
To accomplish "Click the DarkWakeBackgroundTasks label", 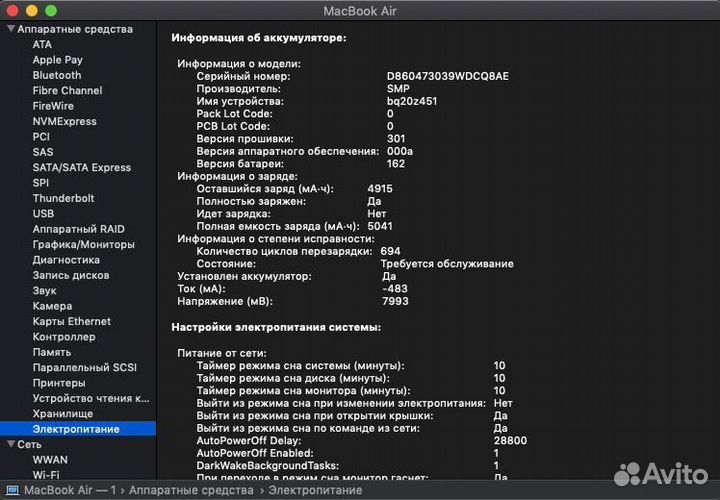I will click(x=268, y=466).
